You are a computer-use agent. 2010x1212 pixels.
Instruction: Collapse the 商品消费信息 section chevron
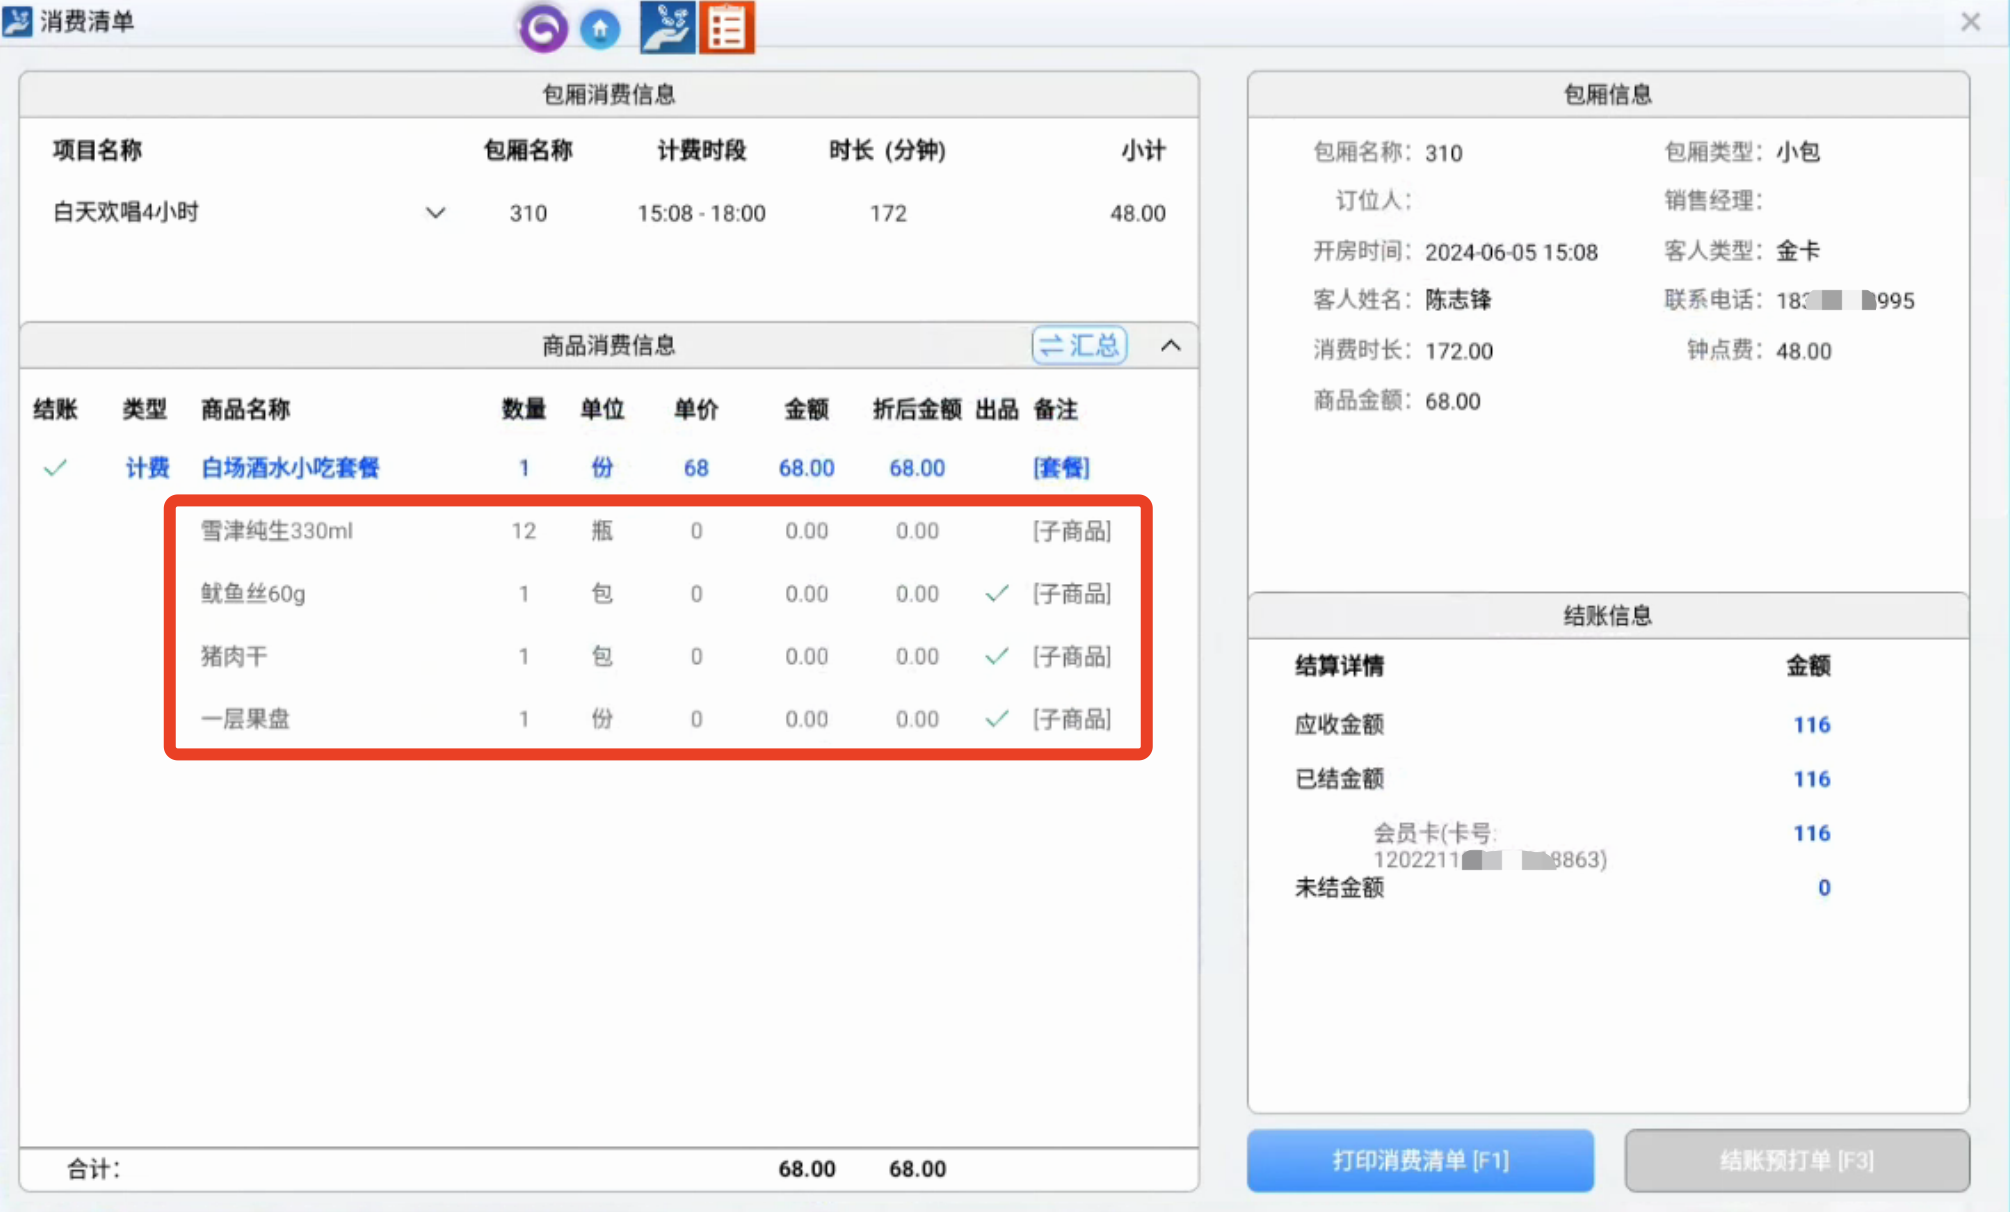1171,346
